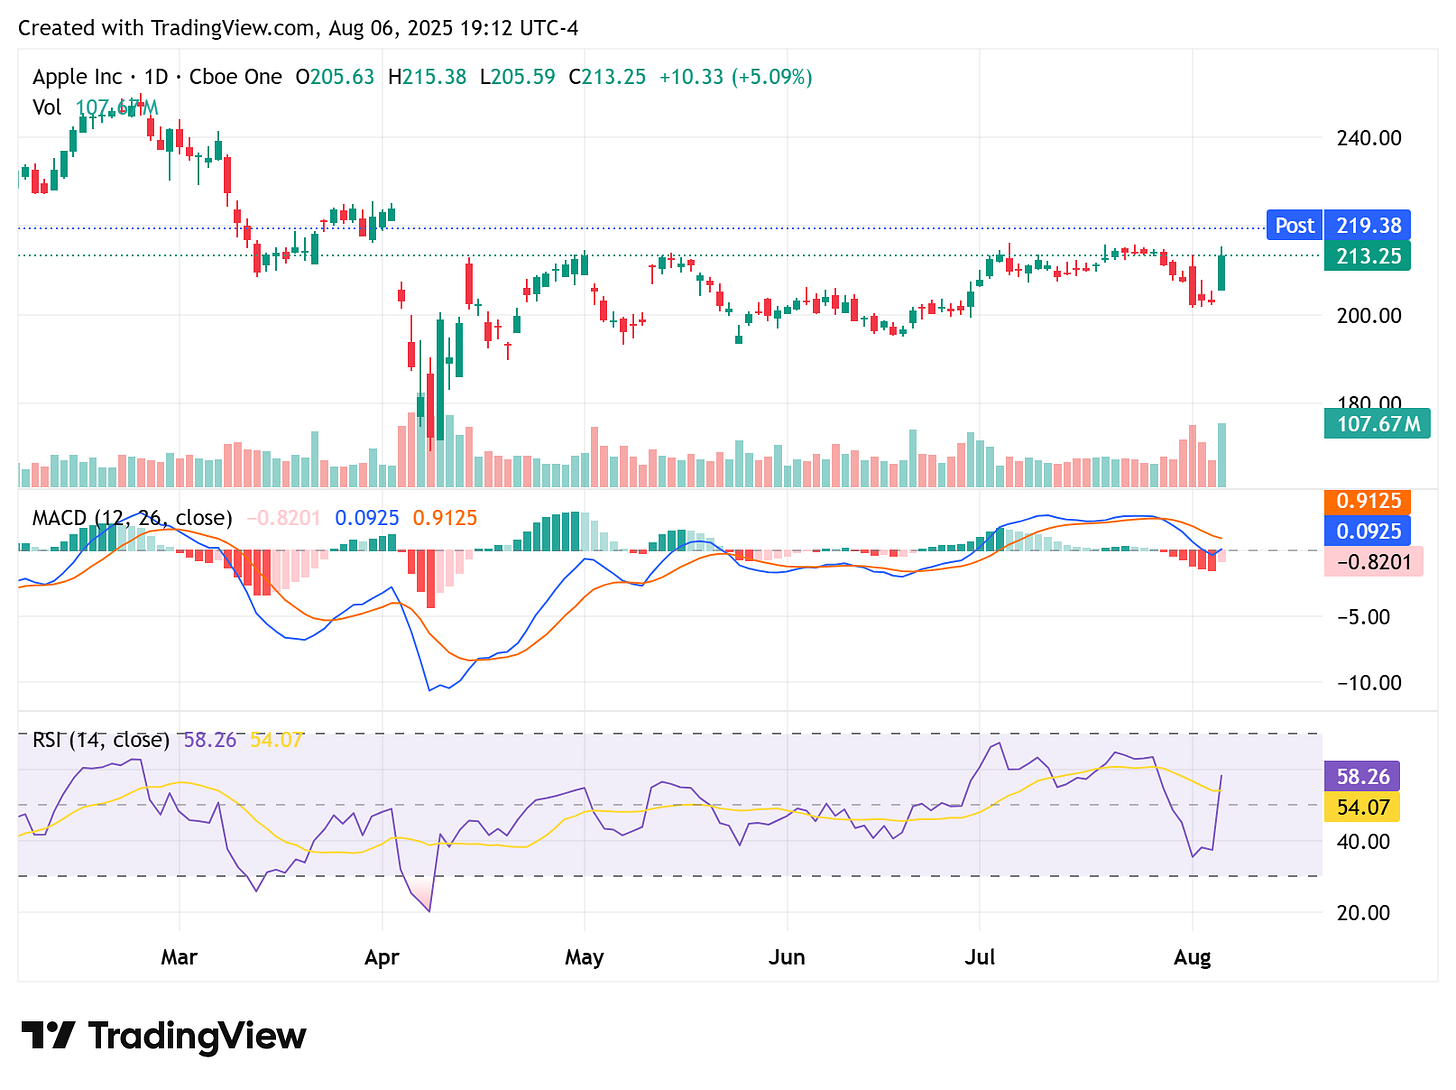Click the +10.33 (+5.09%) change value

734,76
